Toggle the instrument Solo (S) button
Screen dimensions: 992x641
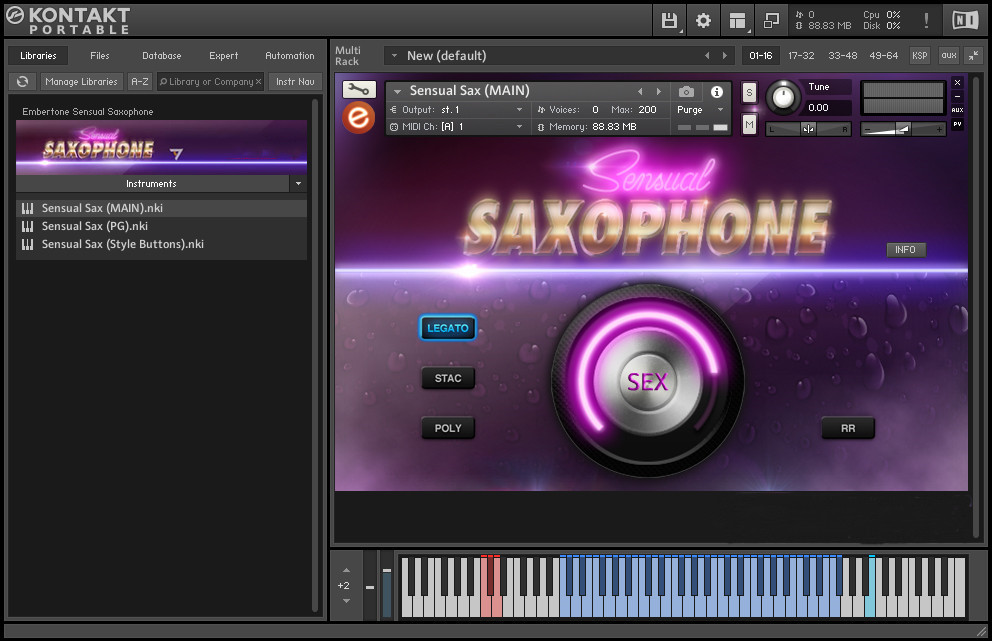pos(749,93)
